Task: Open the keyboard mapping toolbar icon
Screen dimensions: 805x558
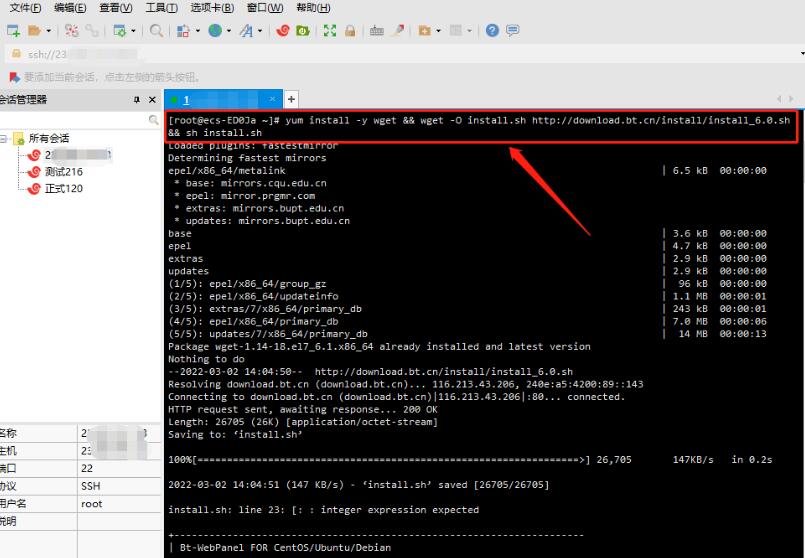Action: click(x=377, y=31)
